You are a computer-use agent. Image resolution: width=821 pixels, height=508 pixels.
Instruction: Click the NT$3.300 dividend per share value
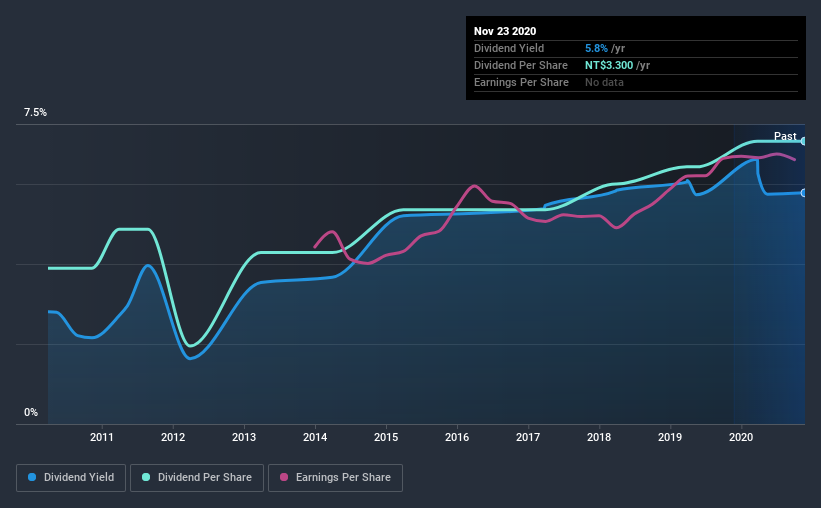(609, 65)
